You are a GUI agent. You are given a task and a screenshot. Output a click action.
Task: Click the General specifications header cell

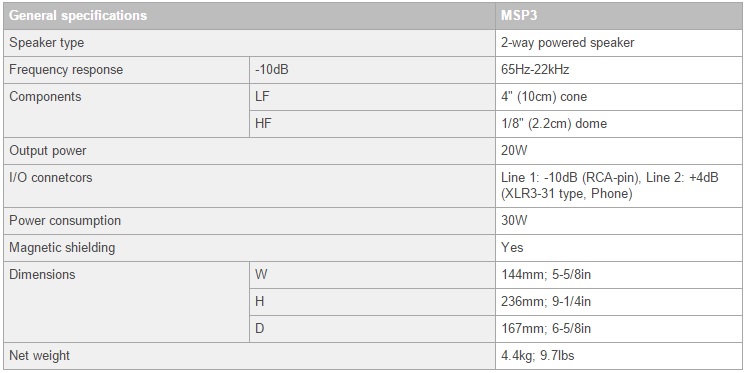(249, 16)
